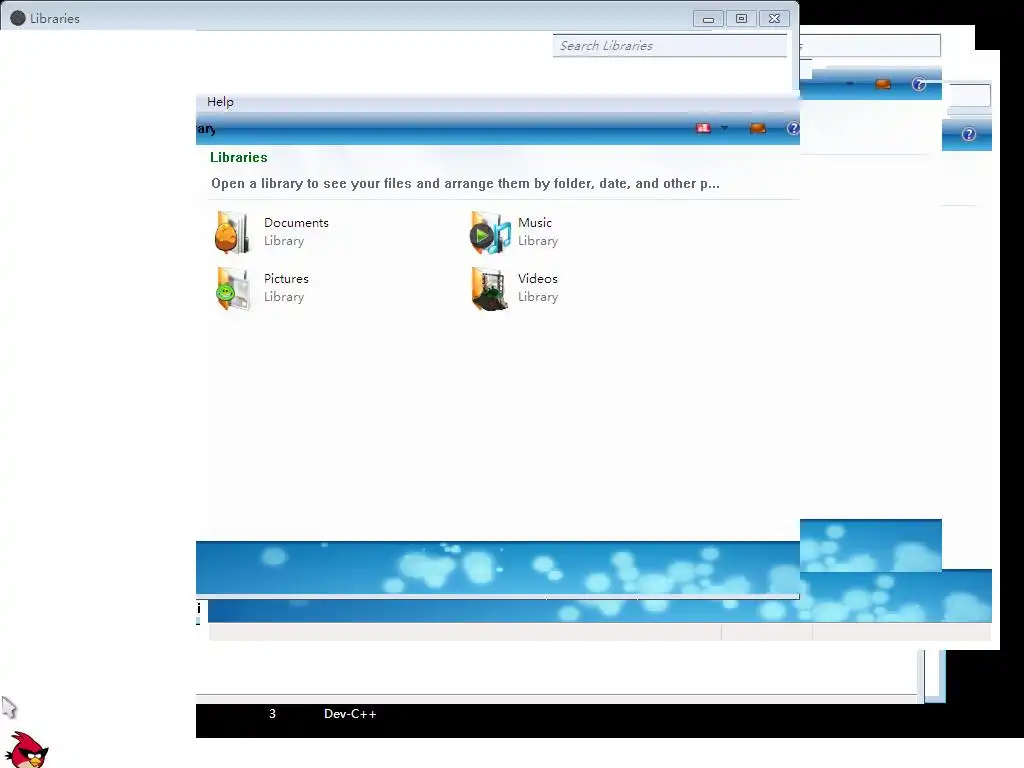Click the help icon in the middle background window
This screenshot has height=768, width=1024.
point(919,84)
